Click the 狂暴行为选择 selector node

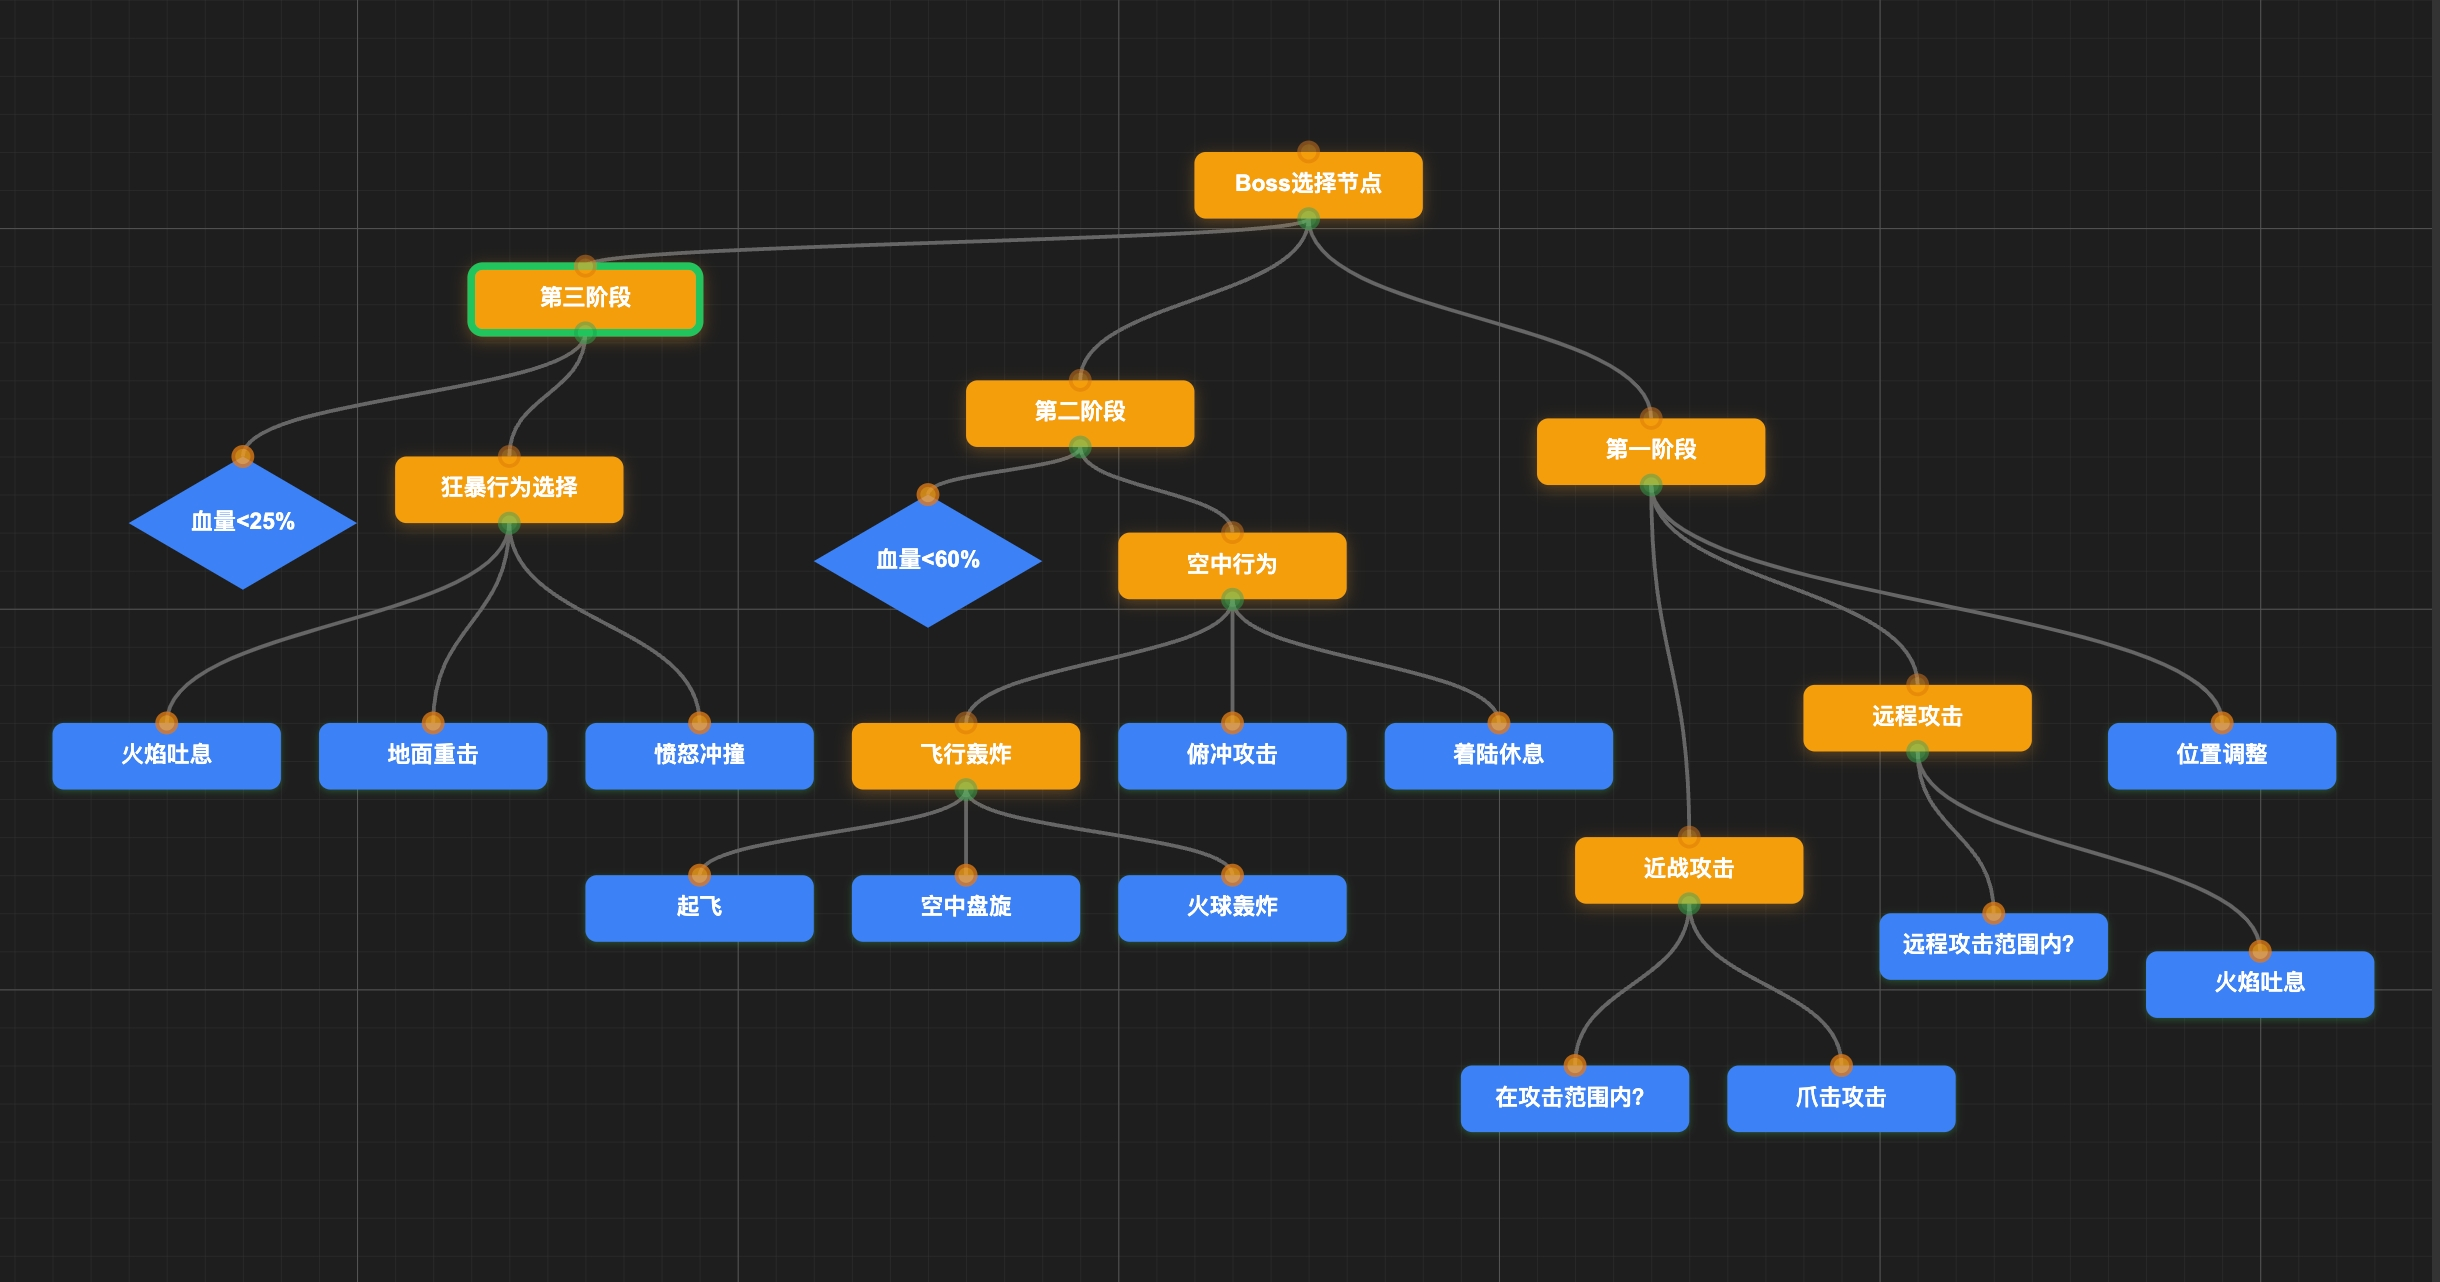click(x=508, y=489)
